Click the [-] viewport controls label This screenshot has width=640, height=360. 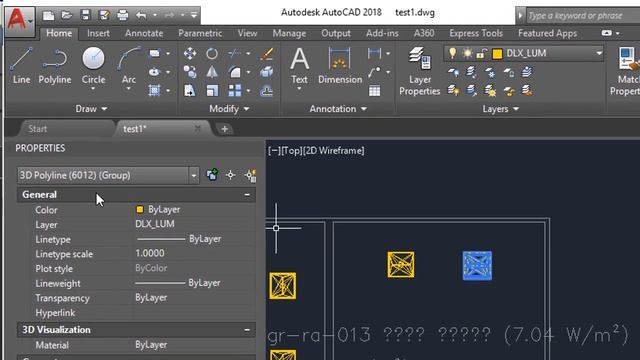[275, 151]
